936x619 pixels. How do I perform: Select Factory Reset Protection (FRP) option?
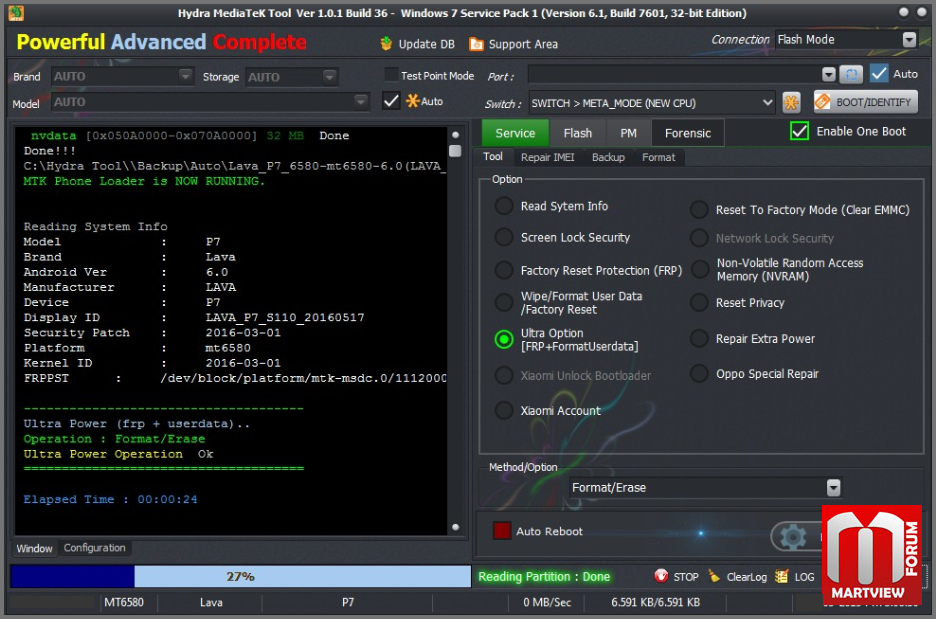(x=504, y=270)
